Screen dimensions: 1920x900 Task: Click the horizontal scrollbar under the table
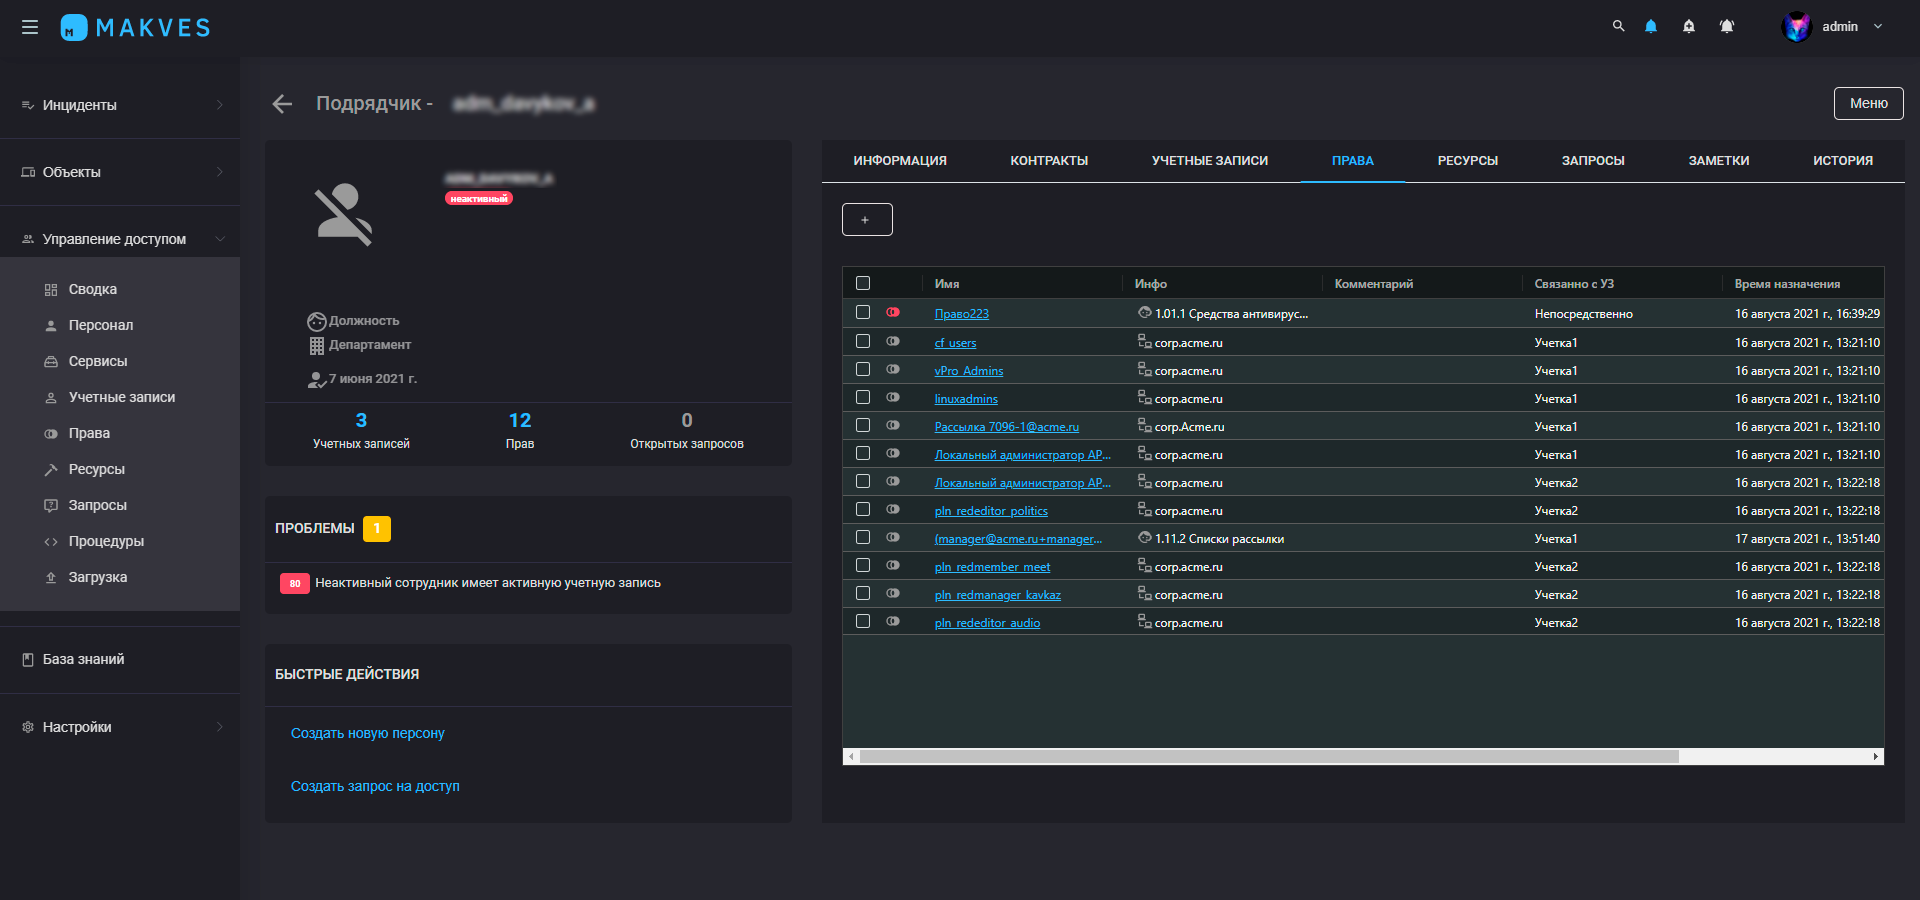click(1268, 757)
